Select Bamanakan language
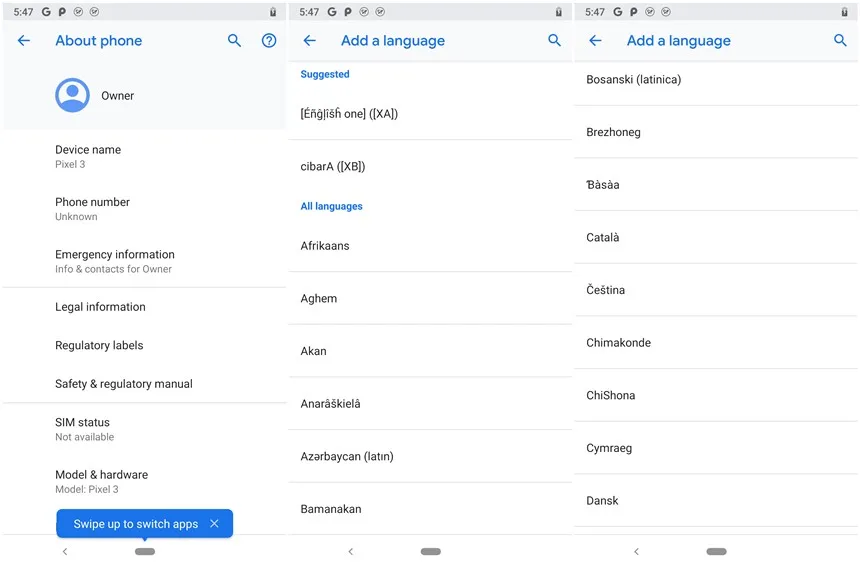Viewport: 860px width, 571px height. (431, 509)
